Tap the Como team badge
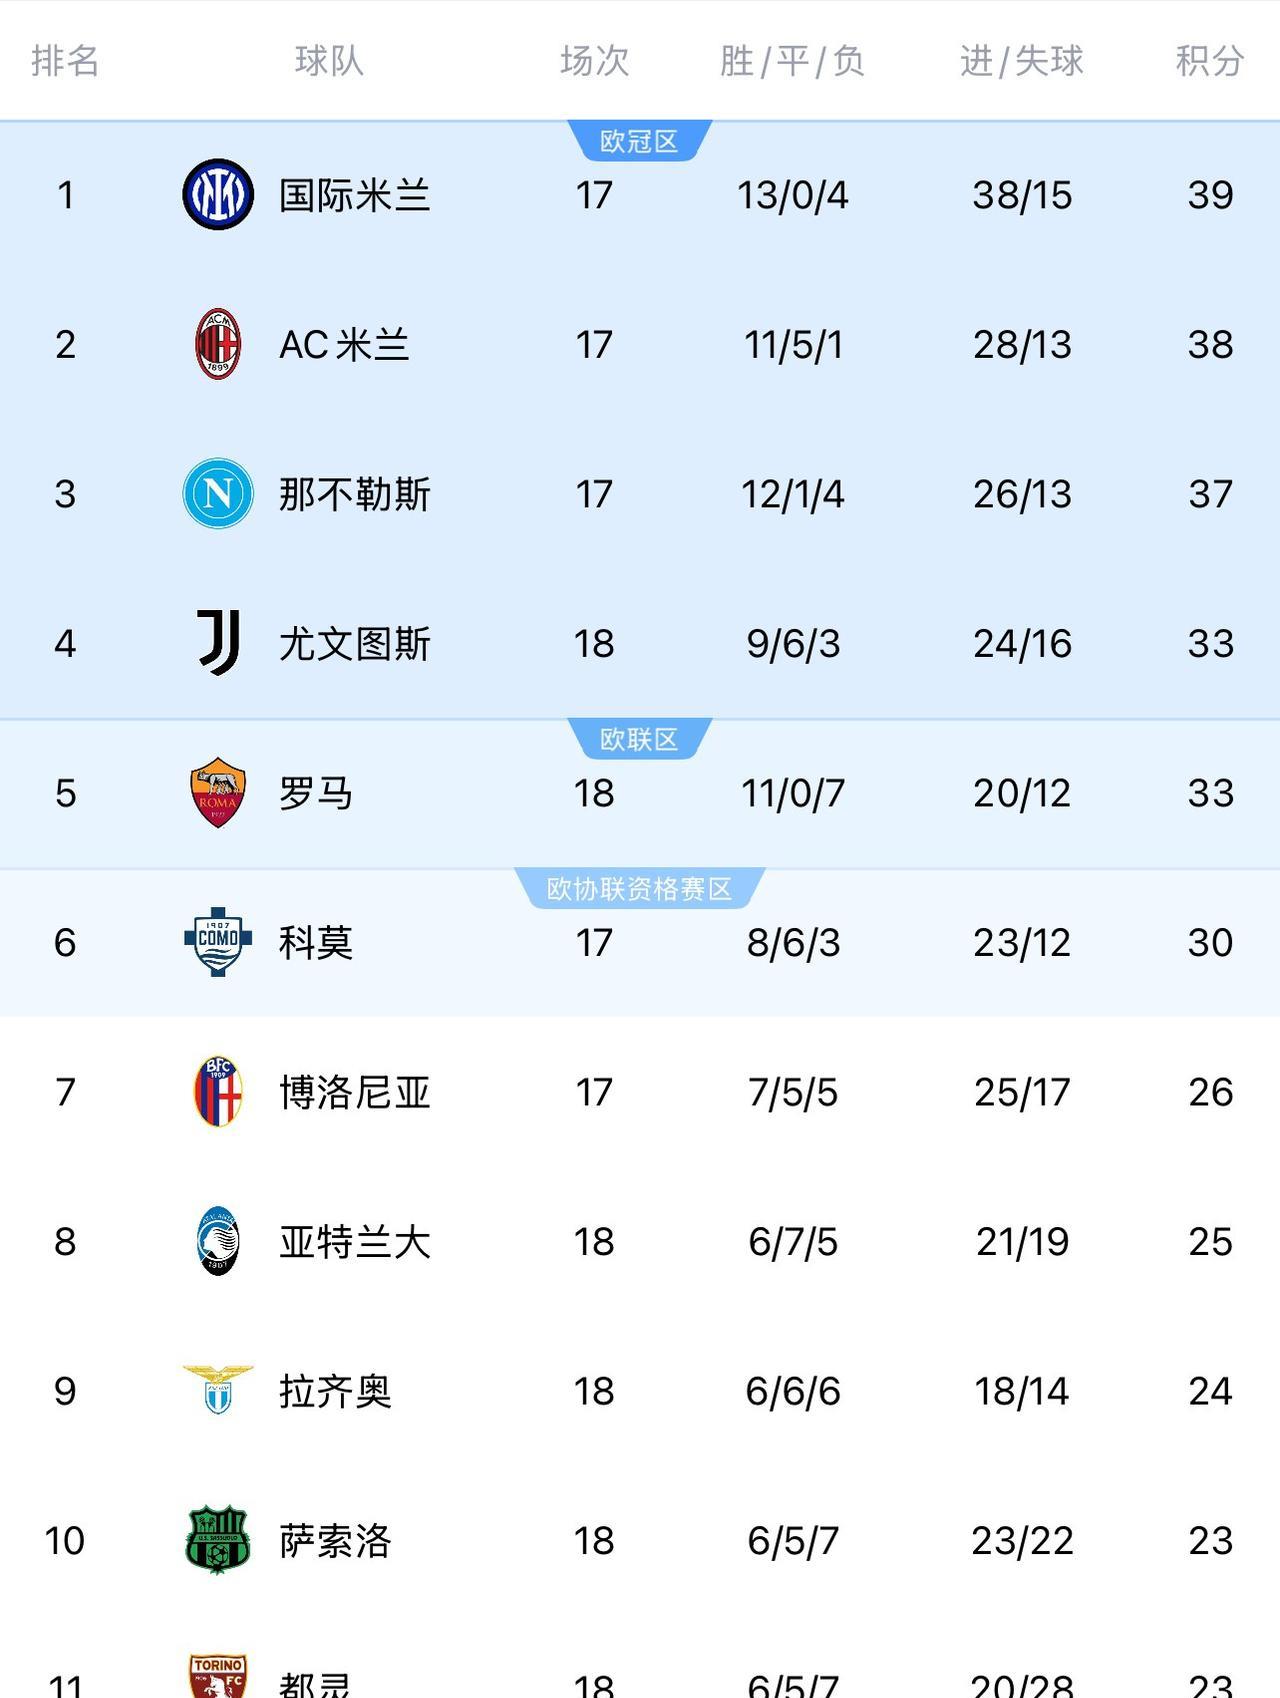The width and height of the screenshot is (1280, 1698). 218,941
